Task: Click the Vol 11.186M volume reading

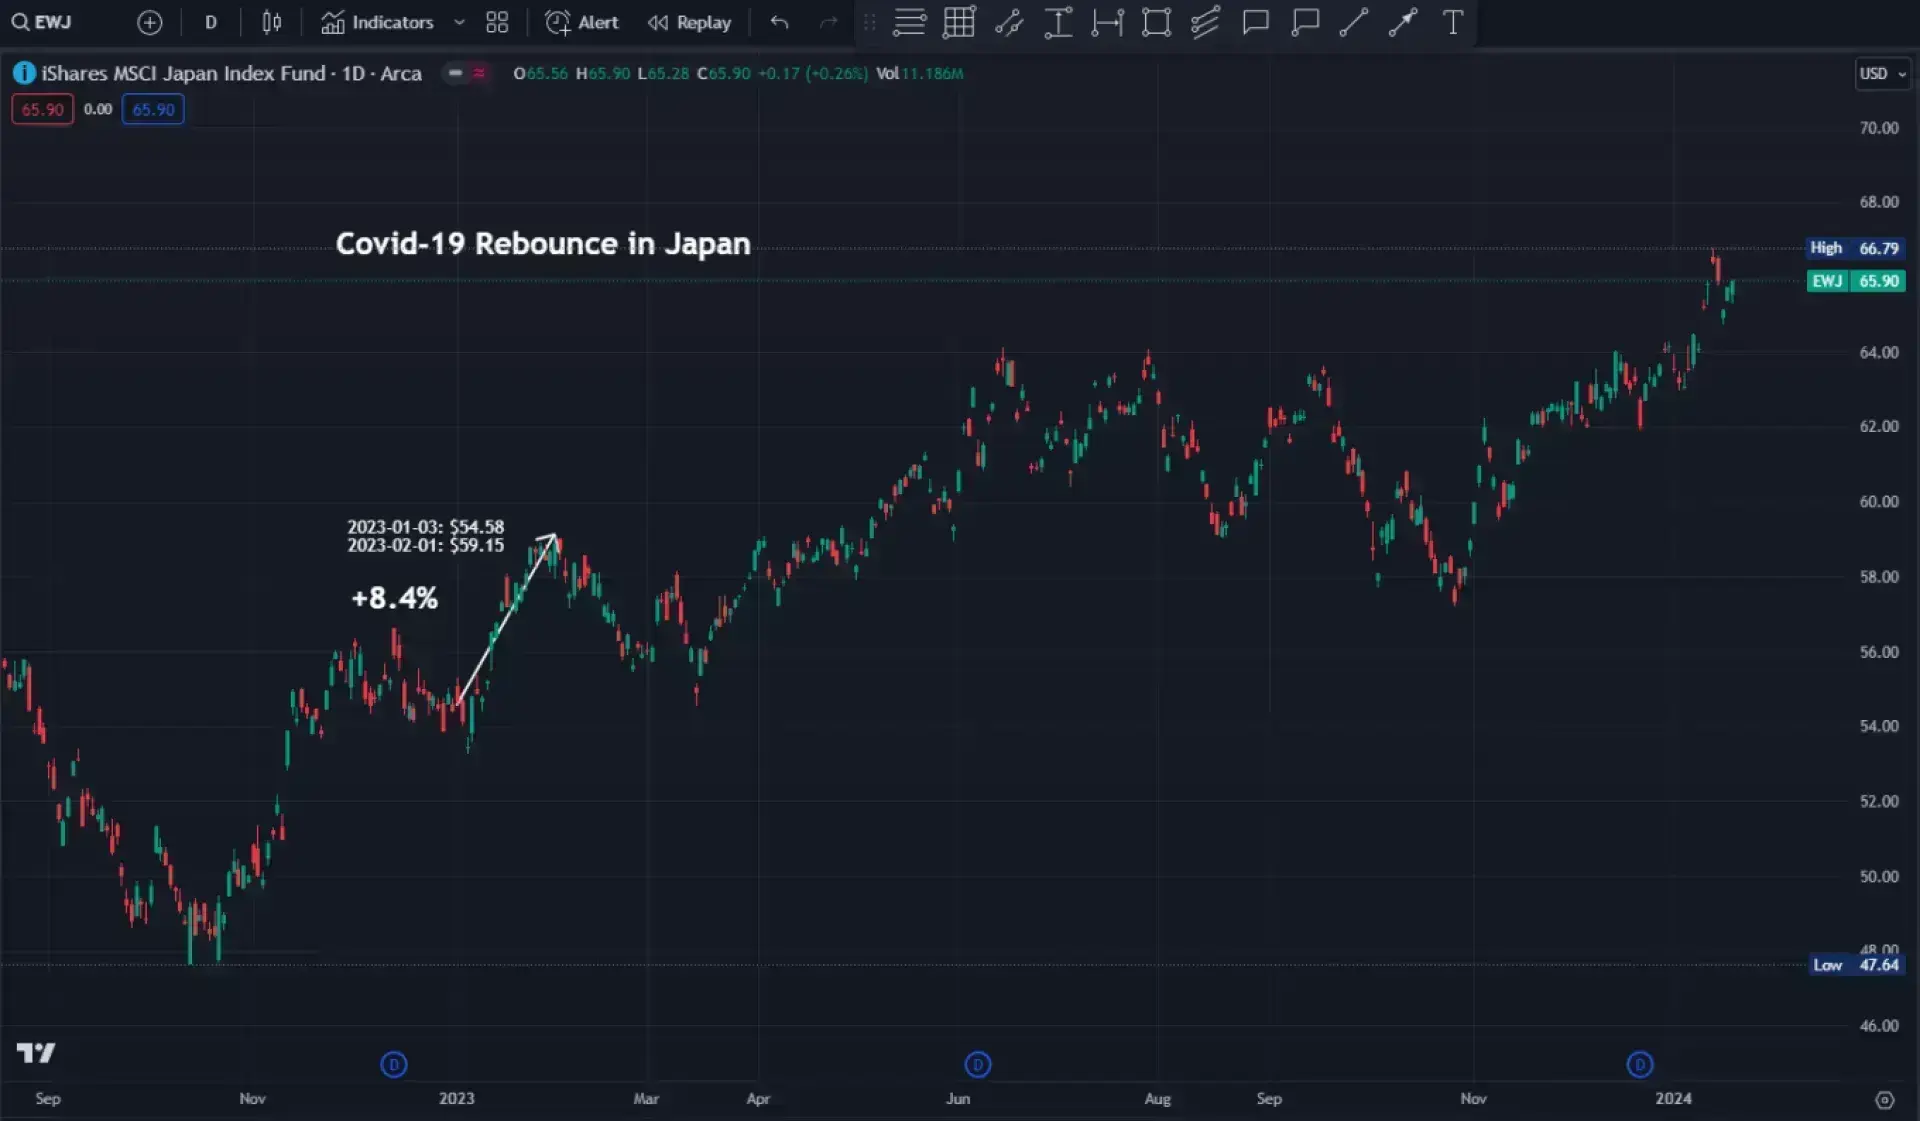Action: [920, 73]
